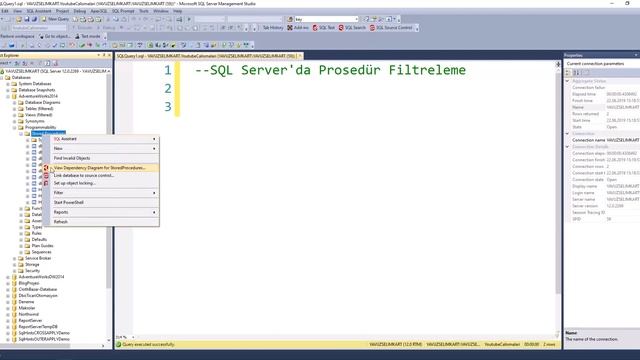
Task: Open SQL Assistant submenu in context menu
Action: [104, 139]
